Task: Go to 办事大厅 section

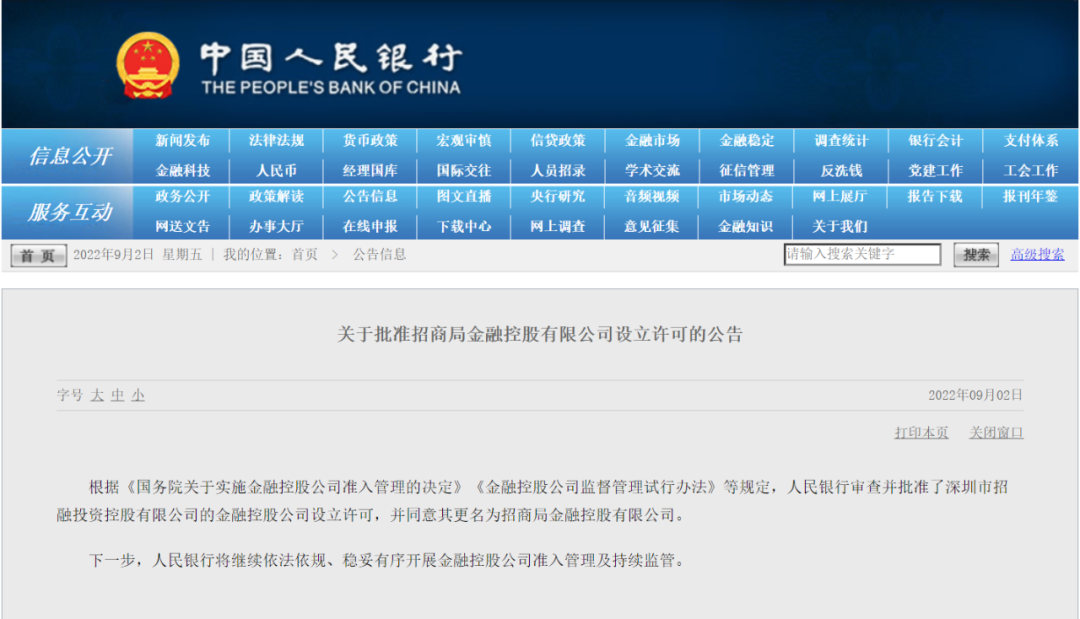Action: pyautogui.click(x=276, y=226)
